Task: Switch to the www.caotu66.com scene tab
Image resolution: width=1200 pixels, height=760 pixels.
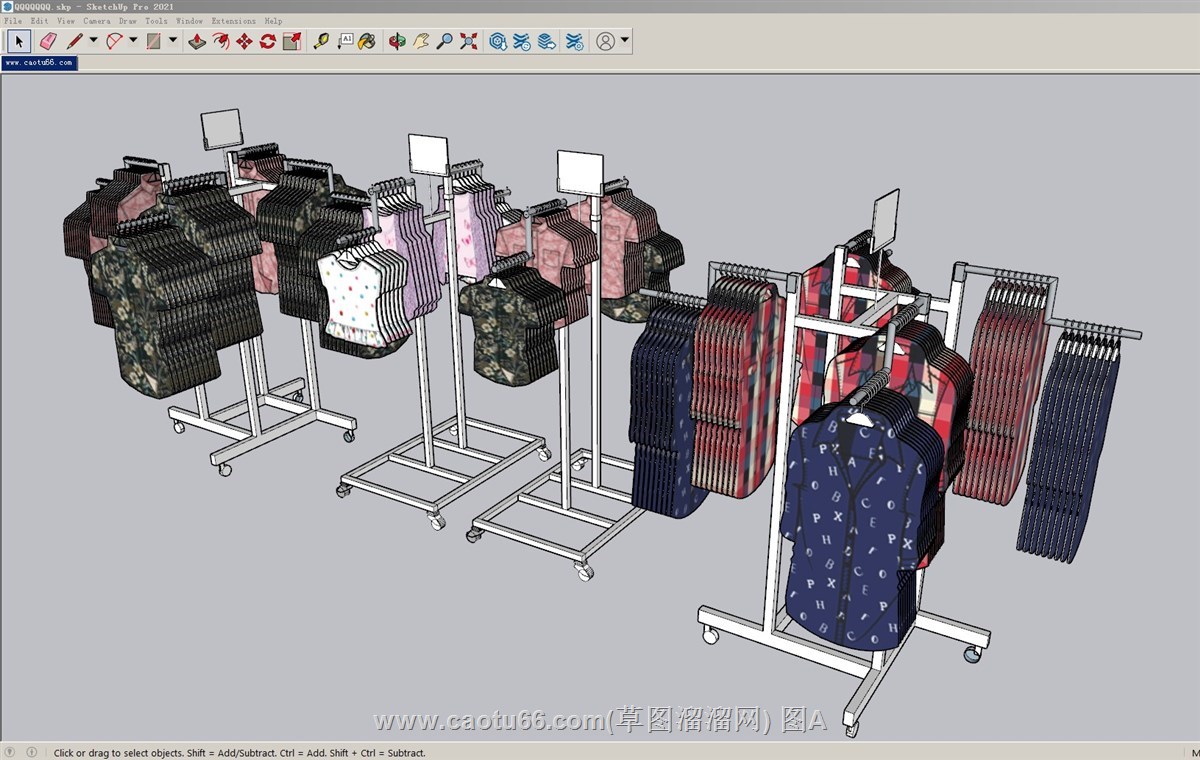Action: (x=39, y=62)
